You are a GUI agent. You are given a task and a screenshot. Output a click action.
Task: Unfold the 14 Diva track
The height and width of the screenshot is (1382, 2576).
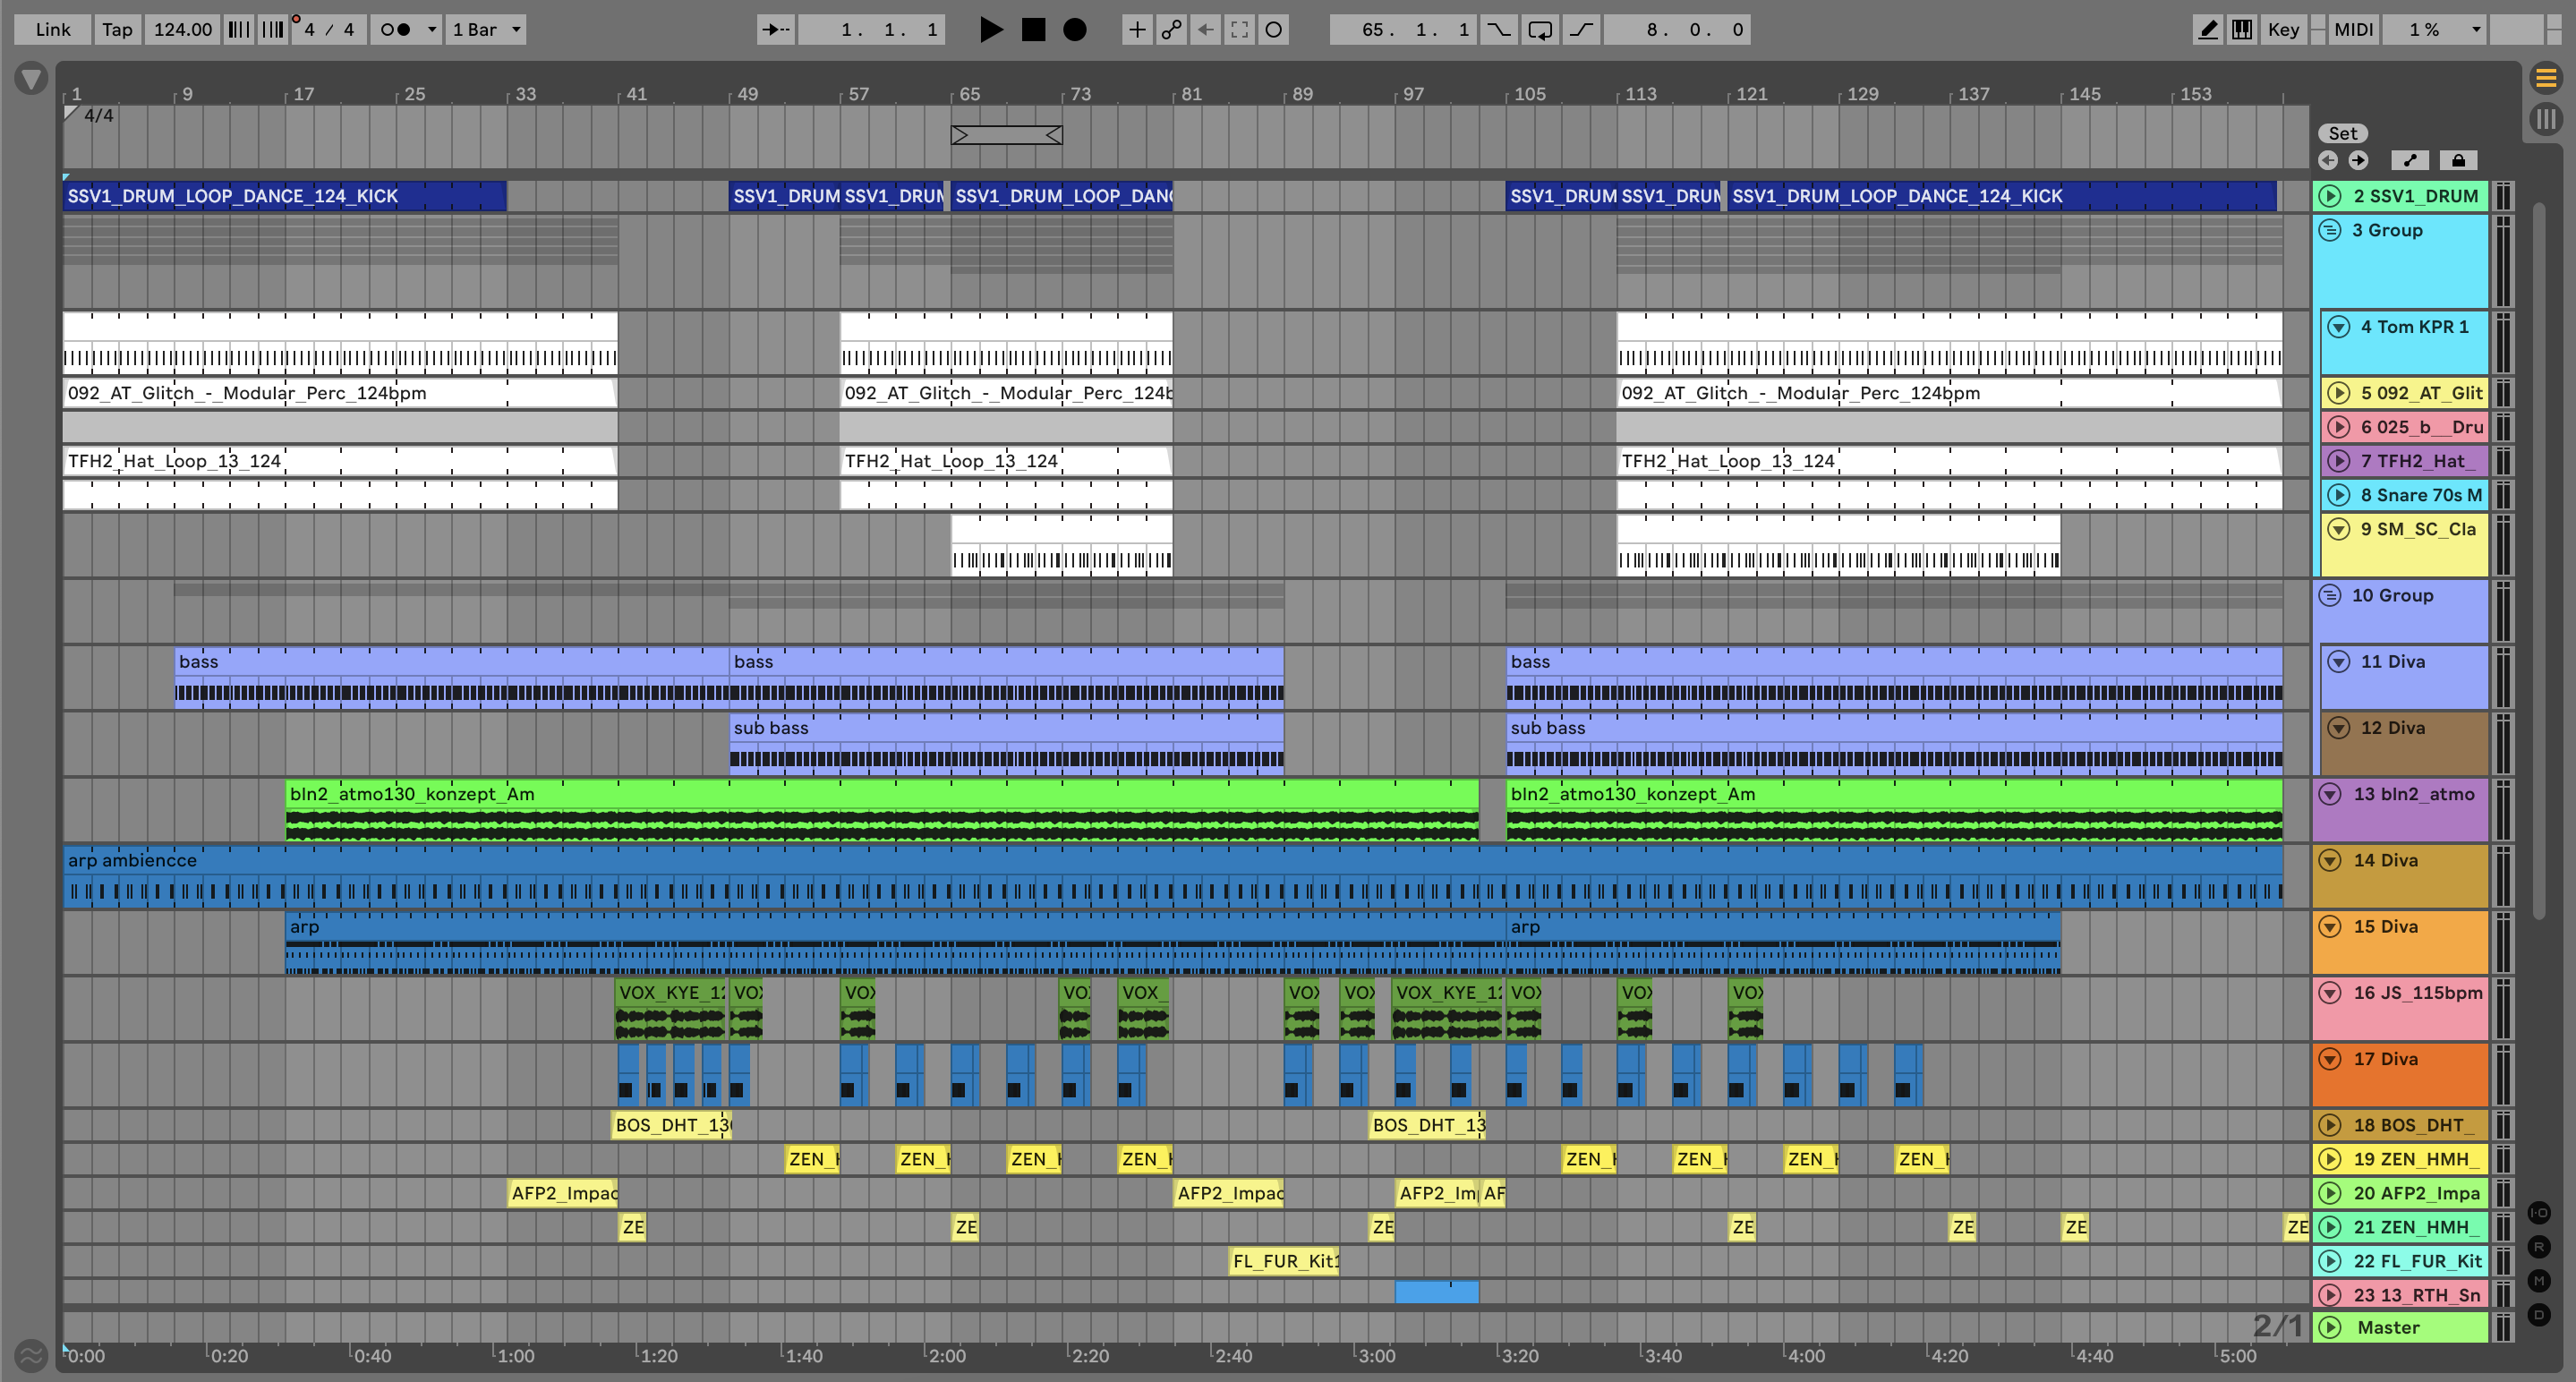point(2330,860)
